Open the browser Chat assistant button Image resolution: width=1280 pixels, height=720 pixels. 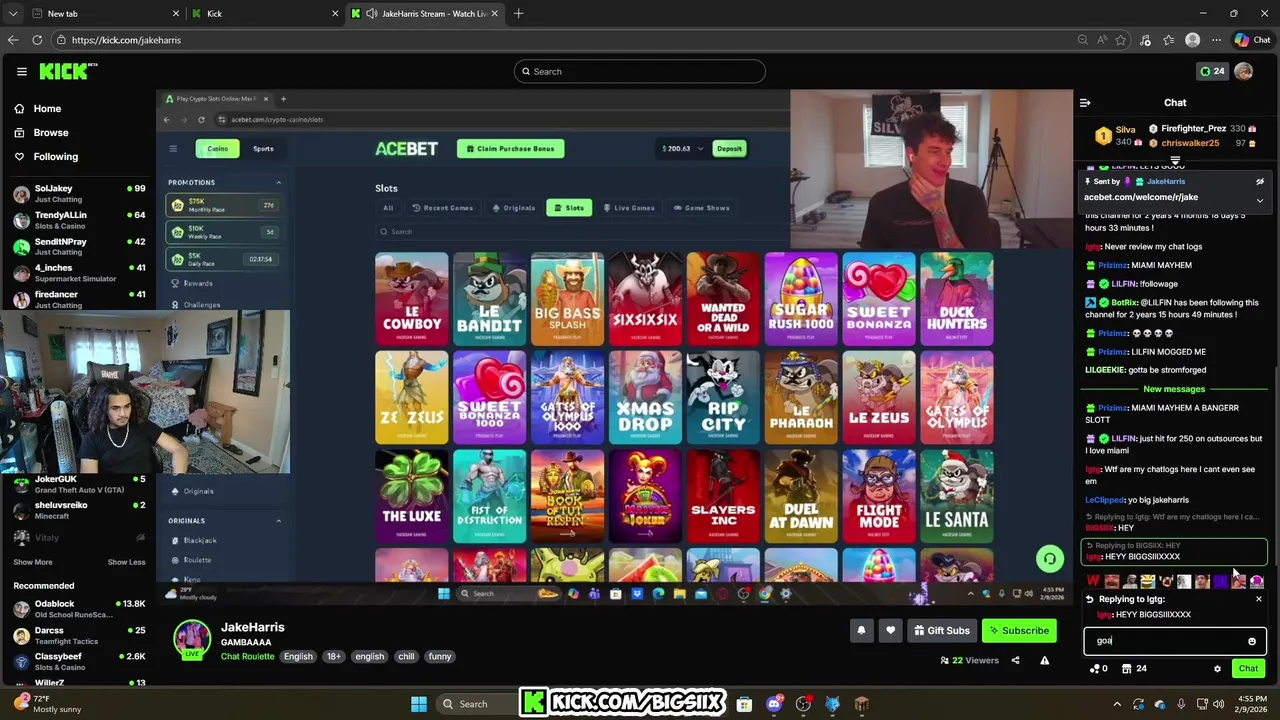click(1254, 40)
